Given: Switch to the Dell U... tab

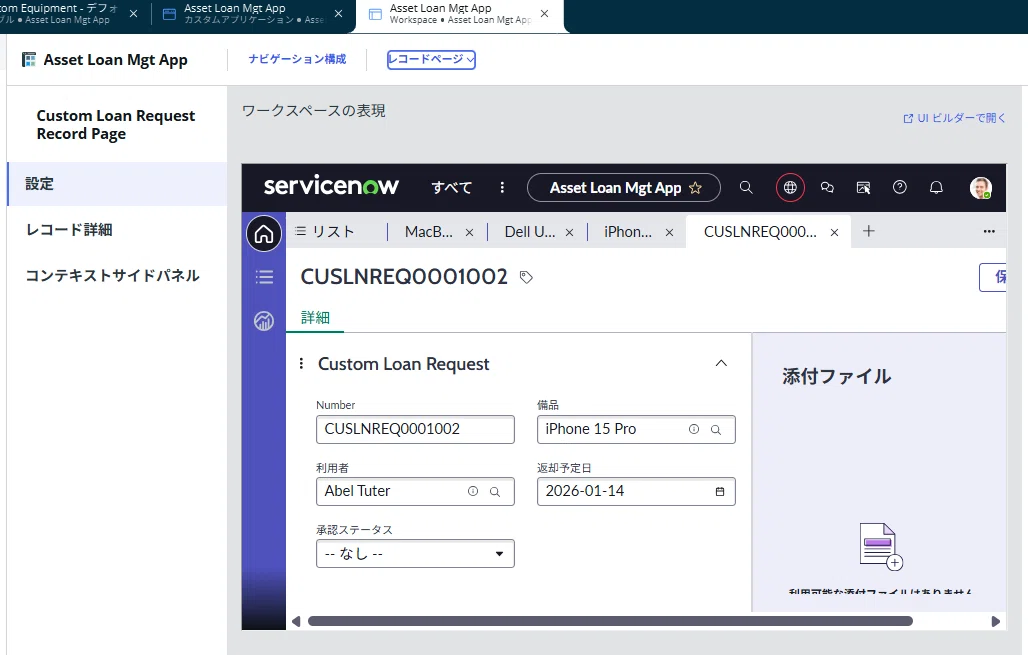Looking at the screenshot, I should point(530,231).
